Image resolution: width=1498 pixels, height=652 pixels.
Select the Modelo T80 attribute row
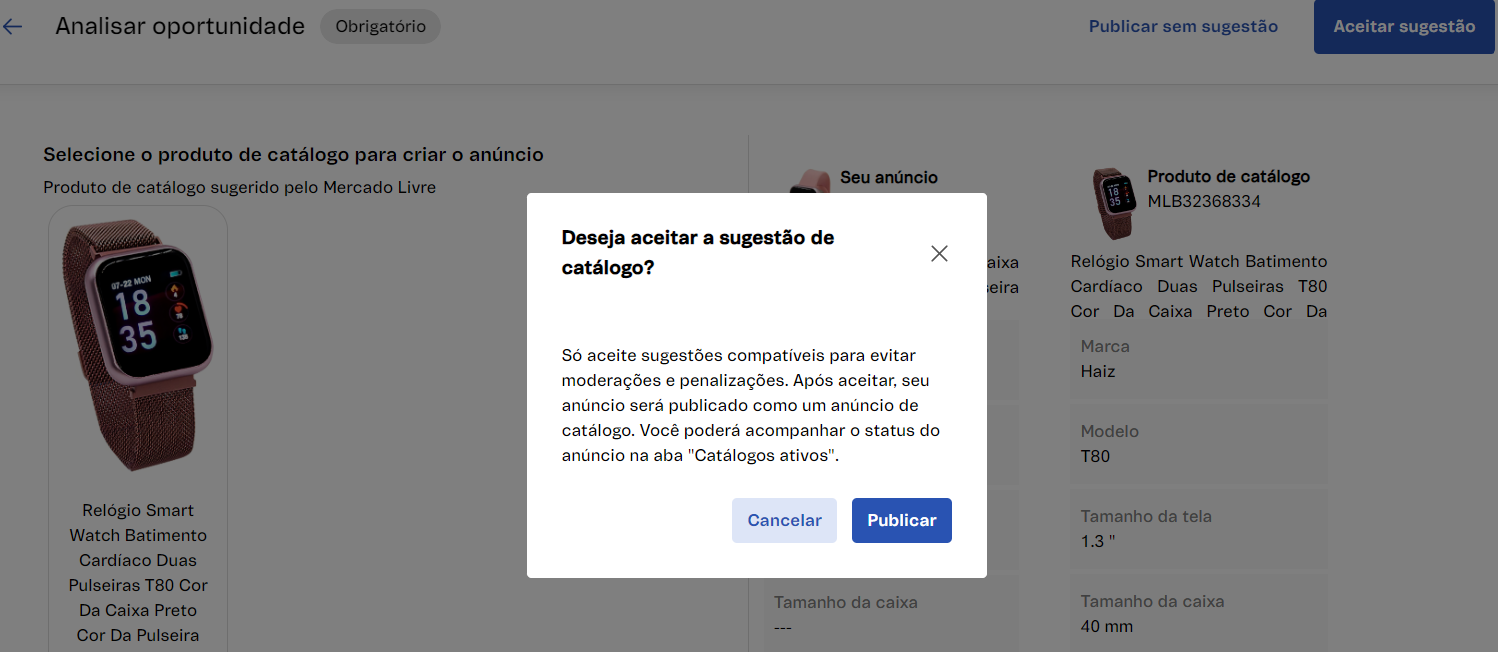(x=1198, y=444)
